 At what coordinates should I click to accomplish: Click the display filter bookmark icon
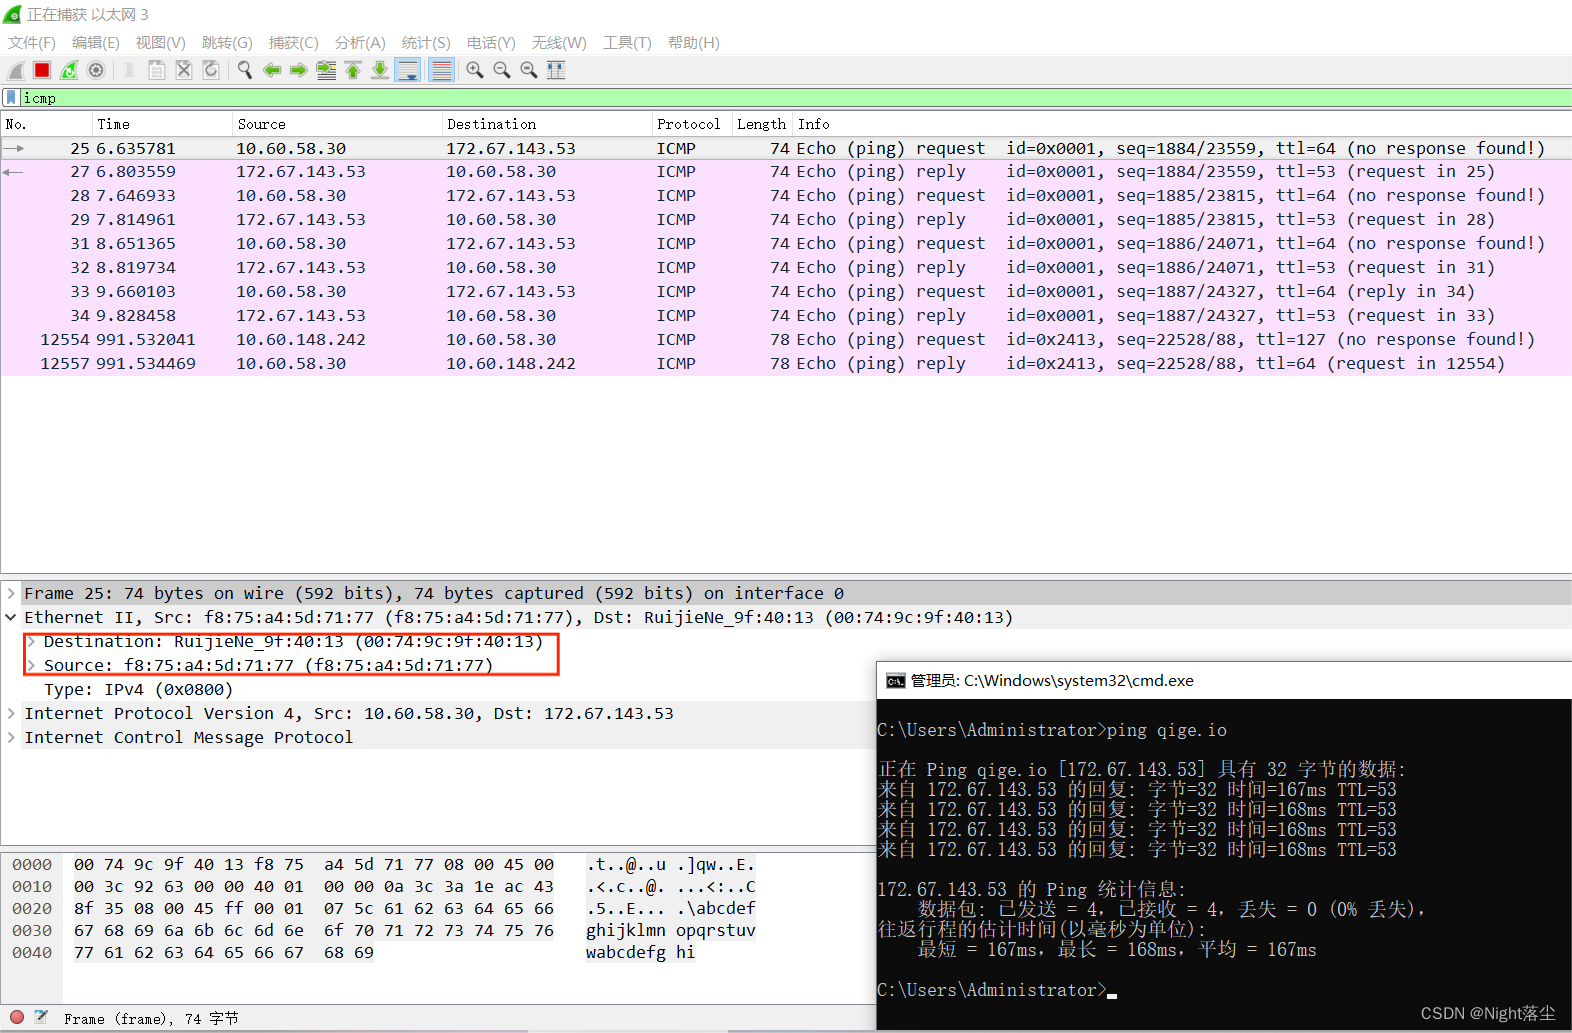11,98
